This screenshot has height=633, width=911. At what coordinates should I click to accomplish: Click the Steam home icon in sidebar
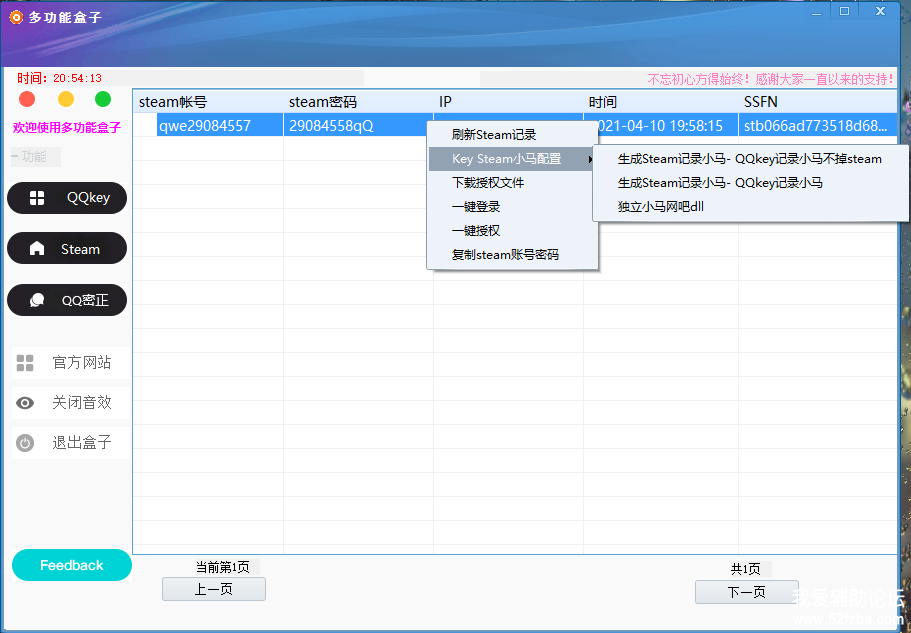coord(37,249)
